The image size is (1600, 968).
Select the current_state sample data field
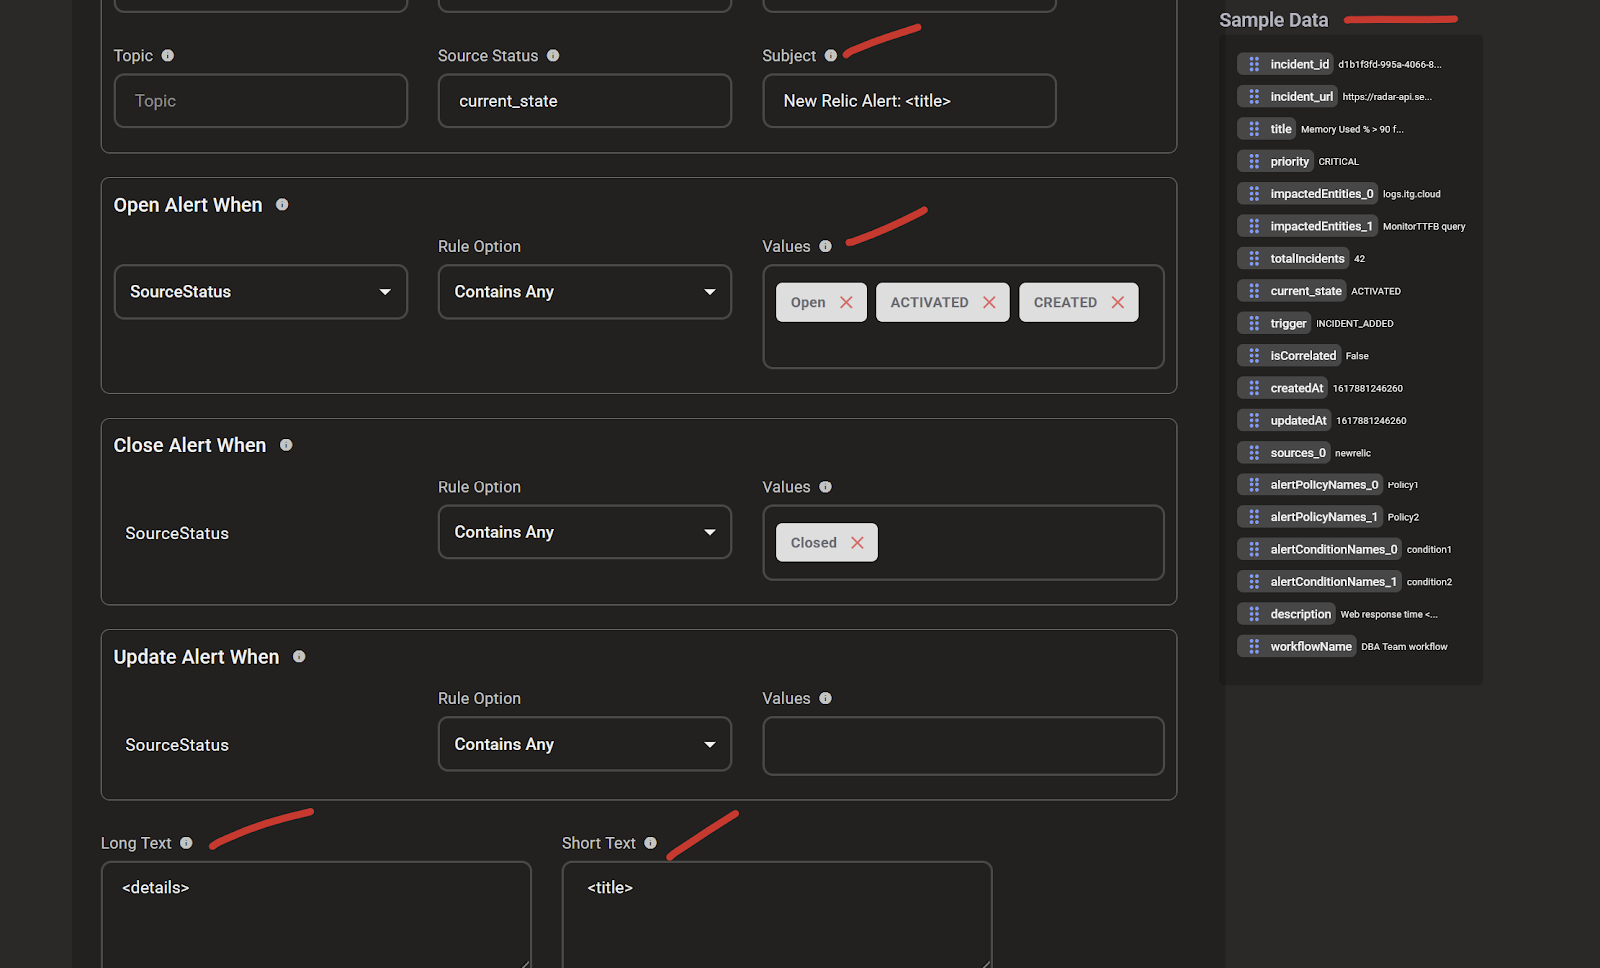[x=1305, y=291]
